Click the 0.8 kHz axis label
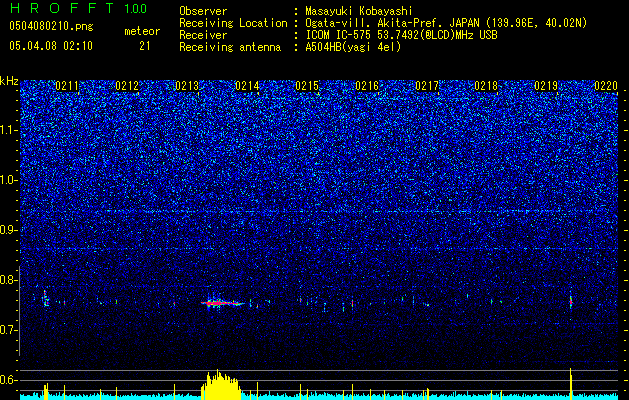 [9, 280]
